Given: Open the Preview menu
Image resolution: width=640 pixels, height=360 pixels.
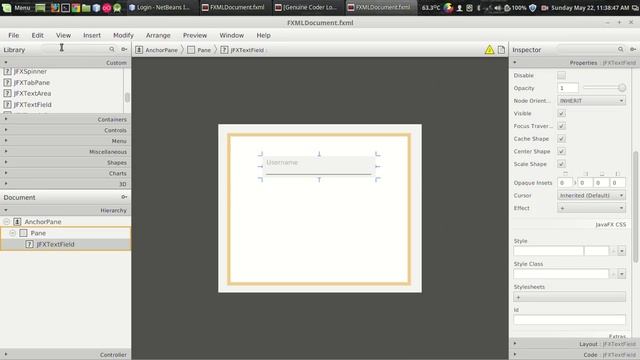Looking at the screenshot, I should tap(195, 36).
